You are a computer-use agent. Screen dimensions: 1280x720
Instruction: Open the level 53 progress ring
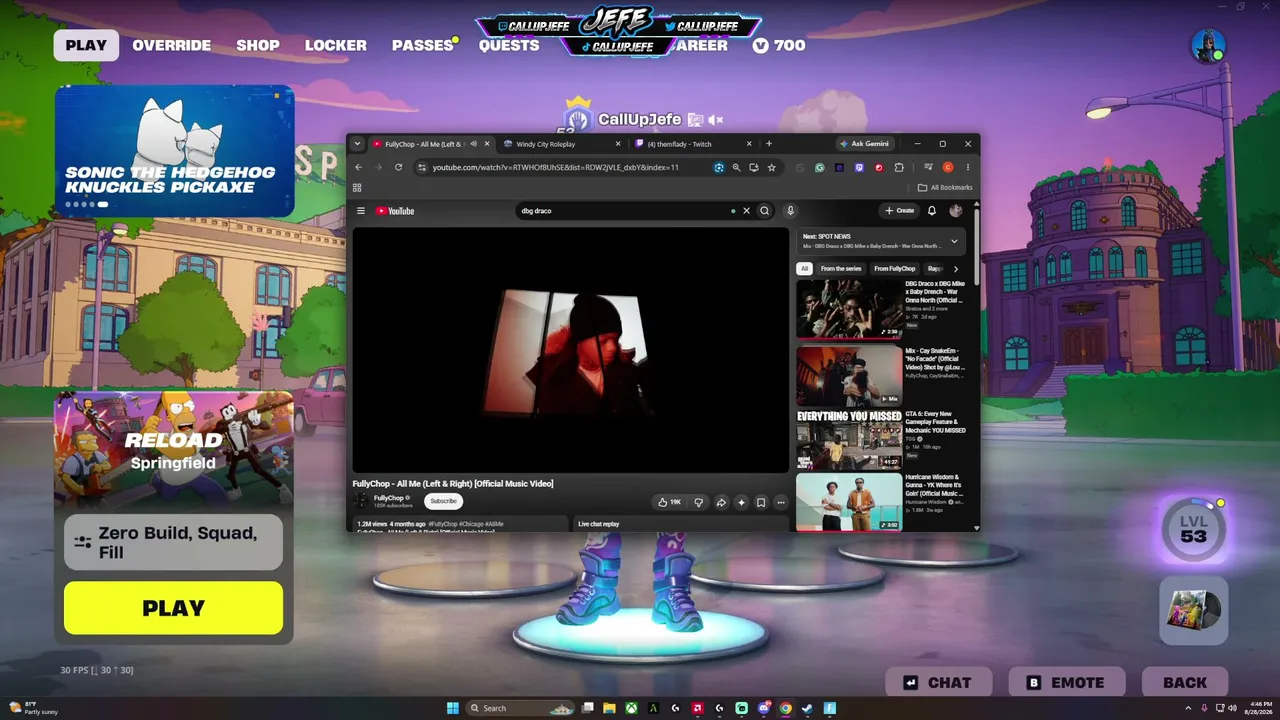[1193, 529]
